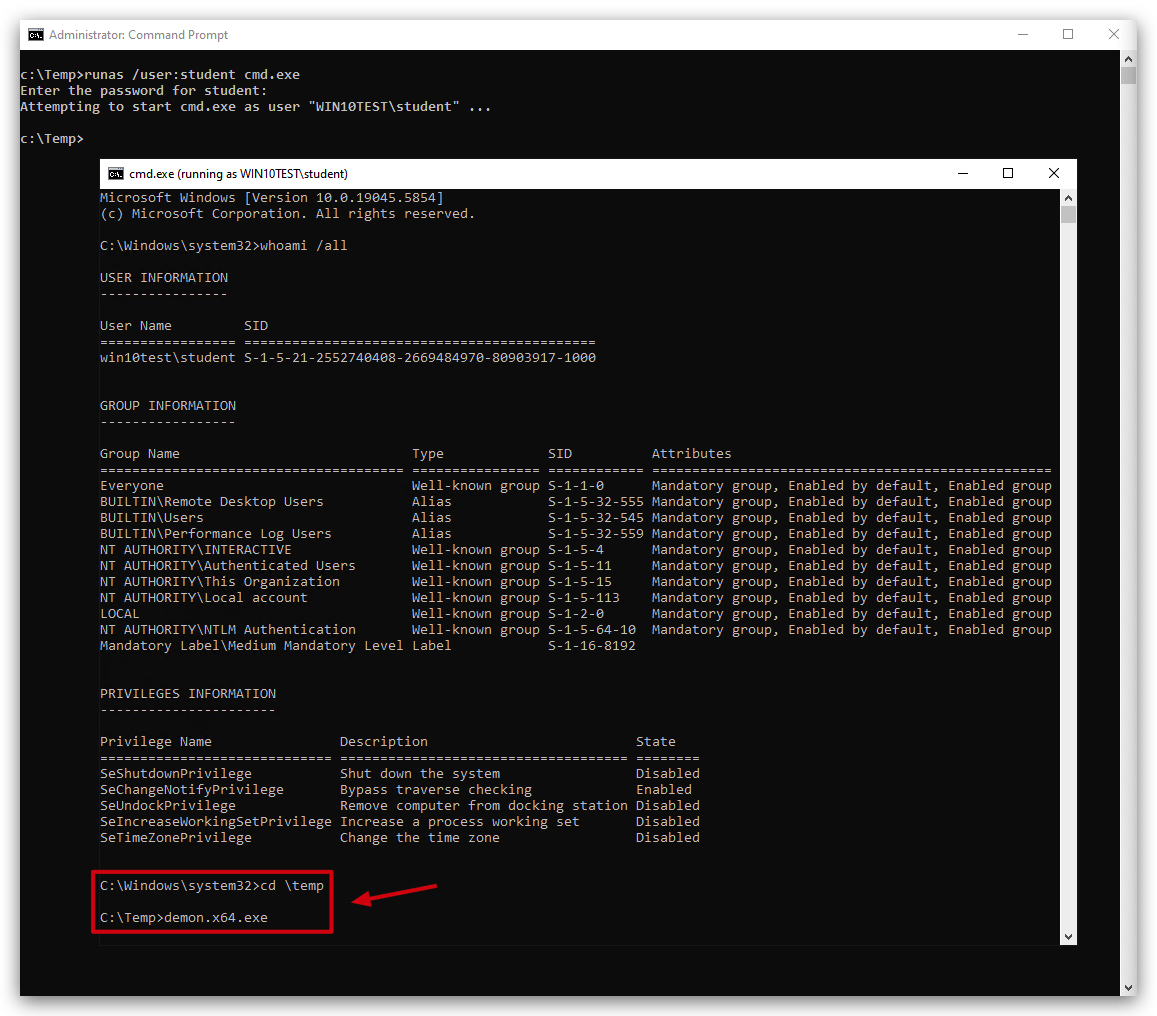
Task: Minimize the cmd.exe student window
Action: point(963,173)
